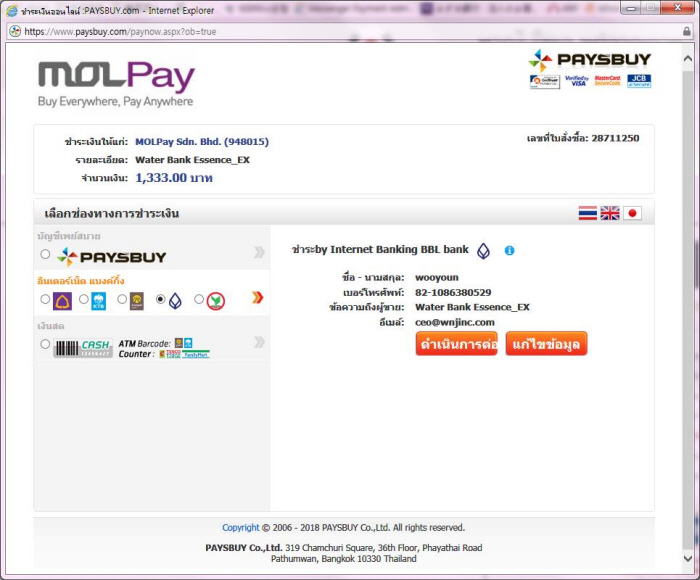Click the แก้ไขข้อมูล edit info button
Screen dimensions: 700x580
(x=546, y=344)
